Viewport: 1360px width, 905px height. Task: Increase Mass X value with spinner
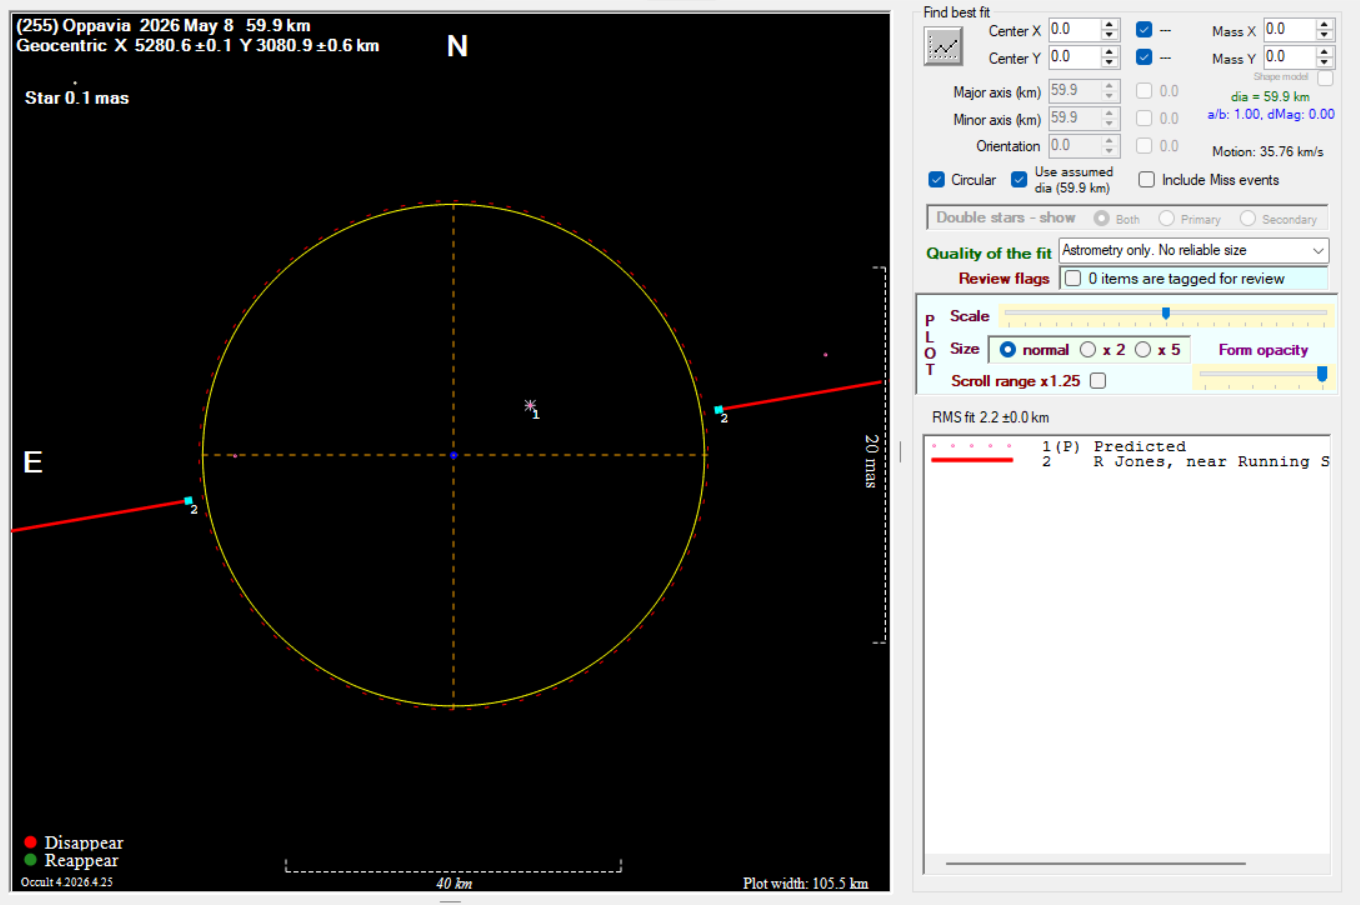tap(1325, 25)
